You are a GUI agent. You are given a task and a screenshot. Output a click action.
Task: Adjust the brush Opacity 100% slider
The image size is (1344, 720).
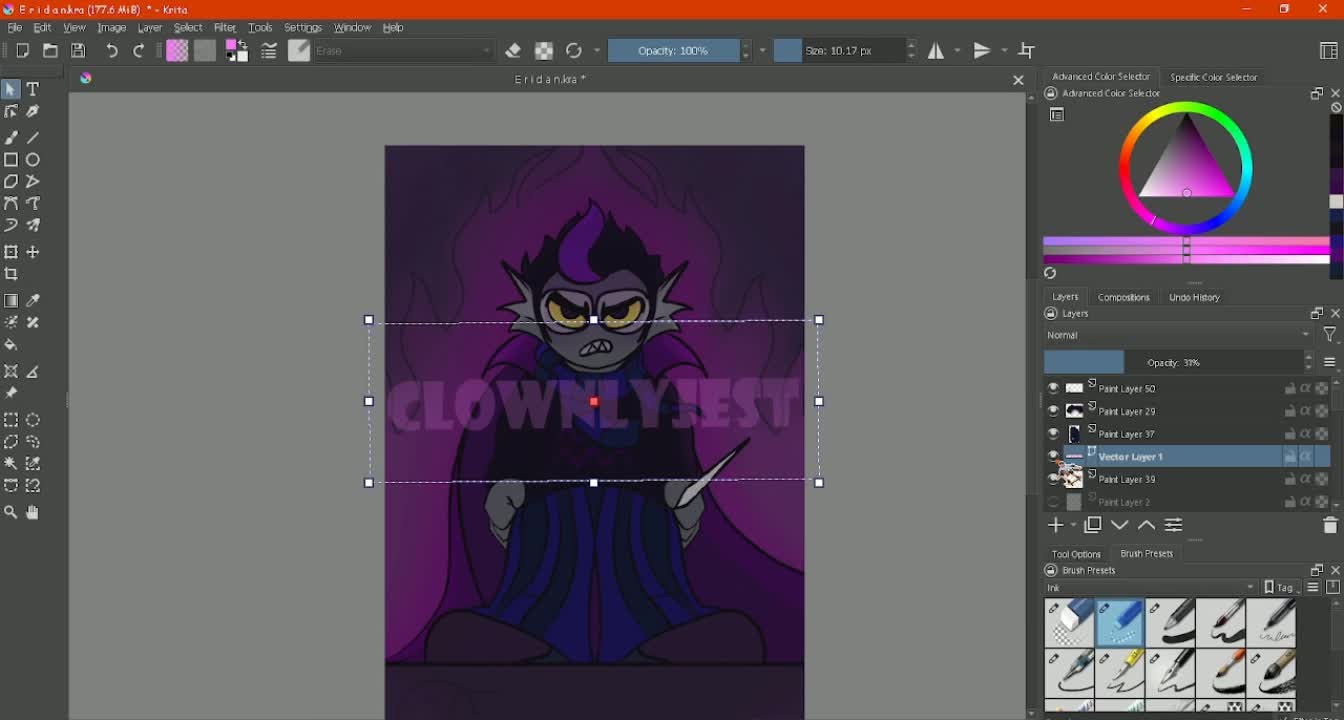pos(674,51)
